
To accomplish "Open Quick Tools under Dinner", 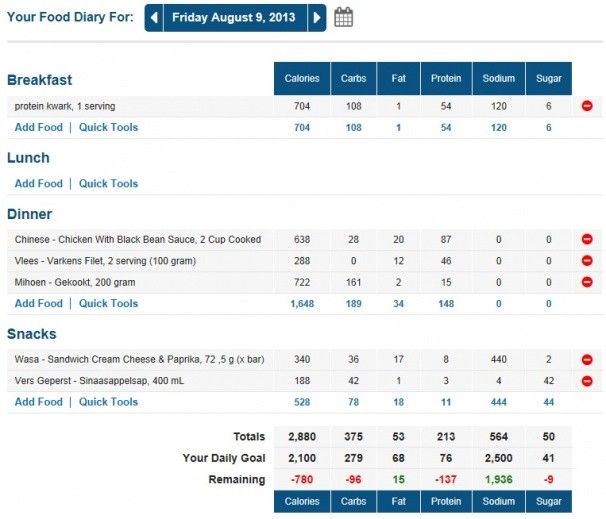I will pos(108,304).
